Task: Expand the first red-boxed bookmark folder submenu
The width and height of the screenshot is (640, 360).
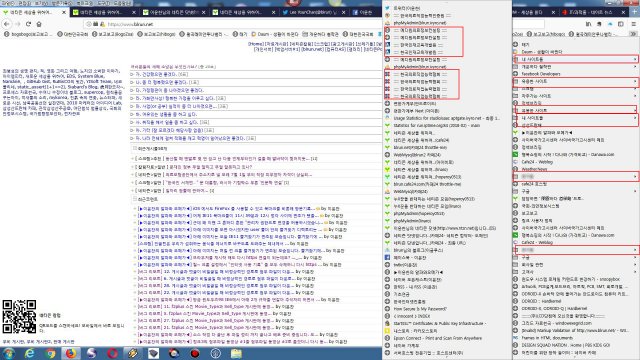Action: pyautogui.click(x=576, y=59)
